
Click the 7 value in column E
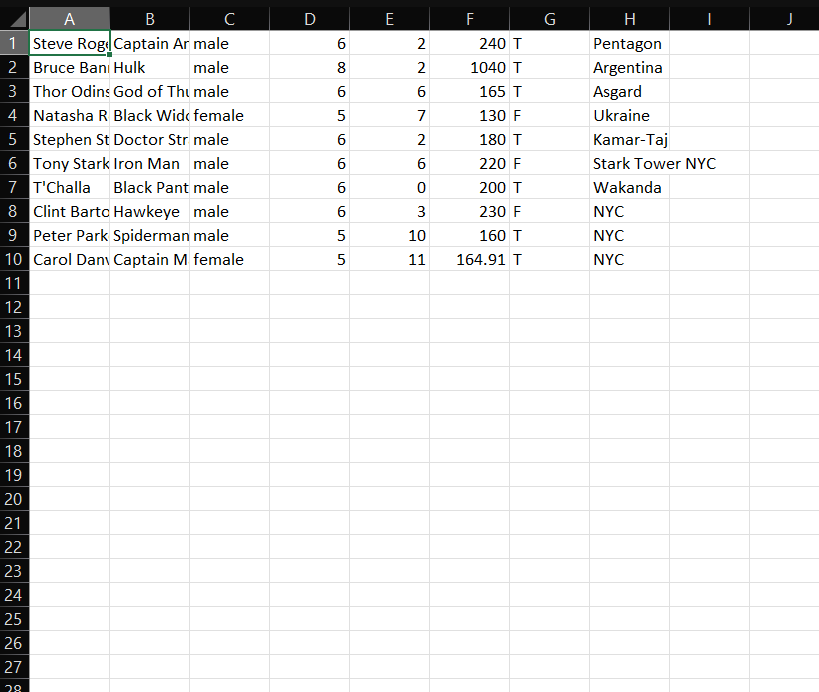389,115
